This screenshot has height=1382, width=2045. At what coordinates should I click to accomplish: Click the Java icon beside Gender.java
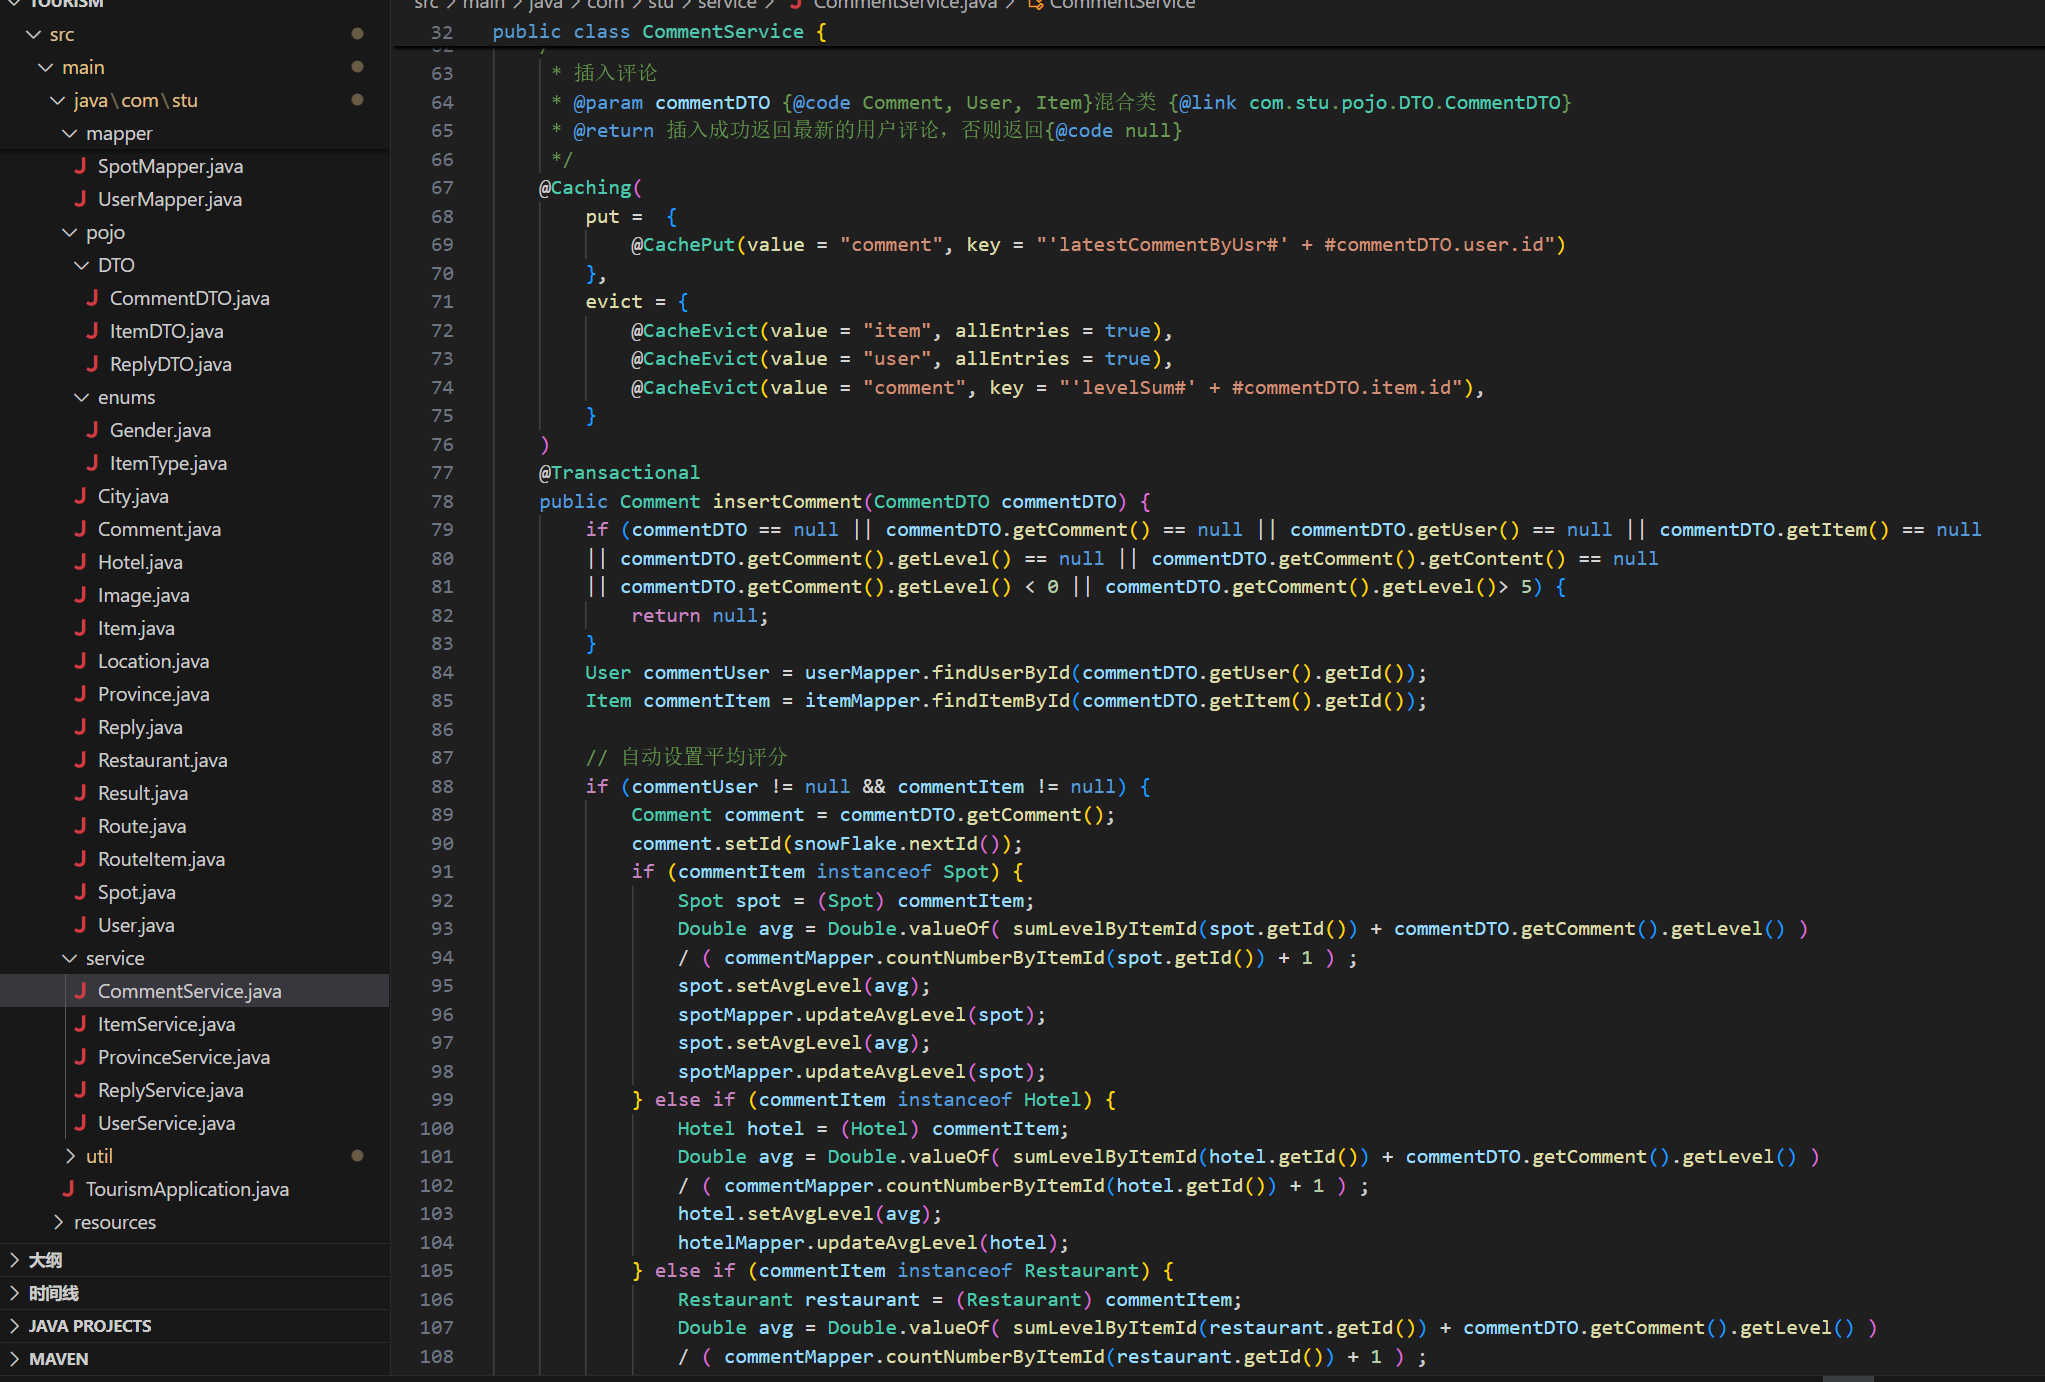92,430
